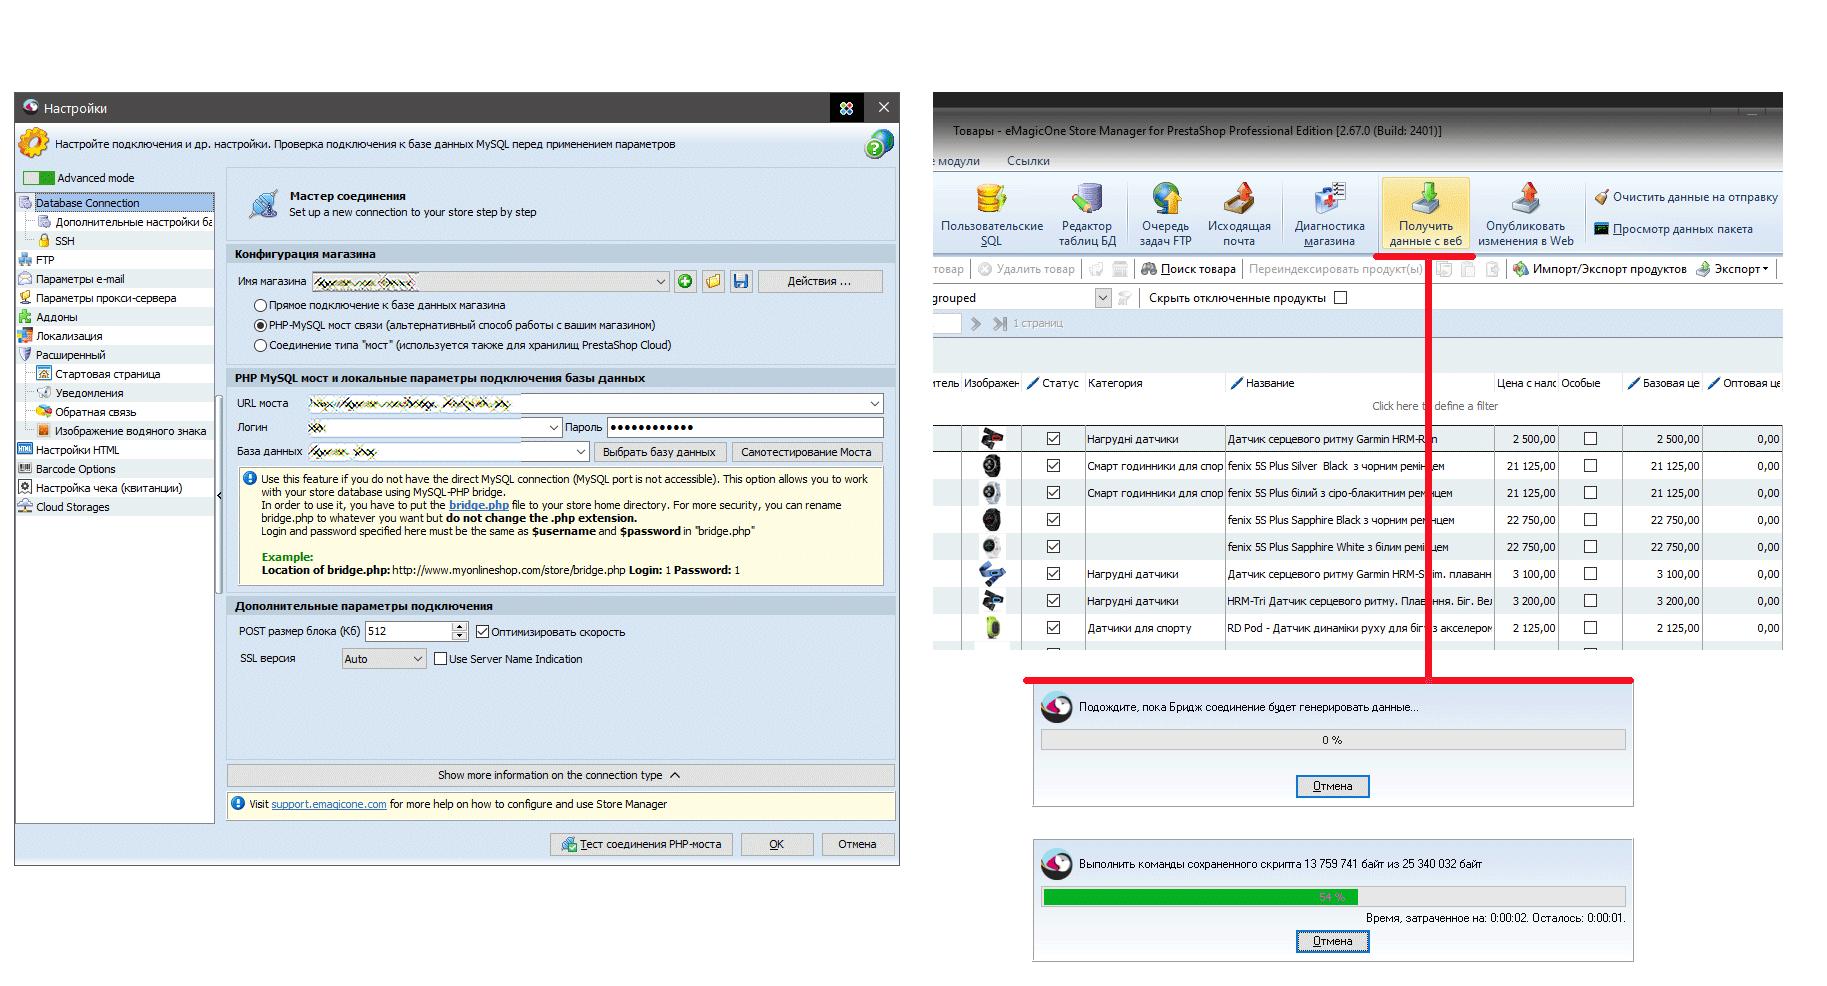The width and height of the screenshot is (1827, 986).
Task: Toggle status checkbox for fenix 5S Plus Silver row
Action: pos(1053,466)
